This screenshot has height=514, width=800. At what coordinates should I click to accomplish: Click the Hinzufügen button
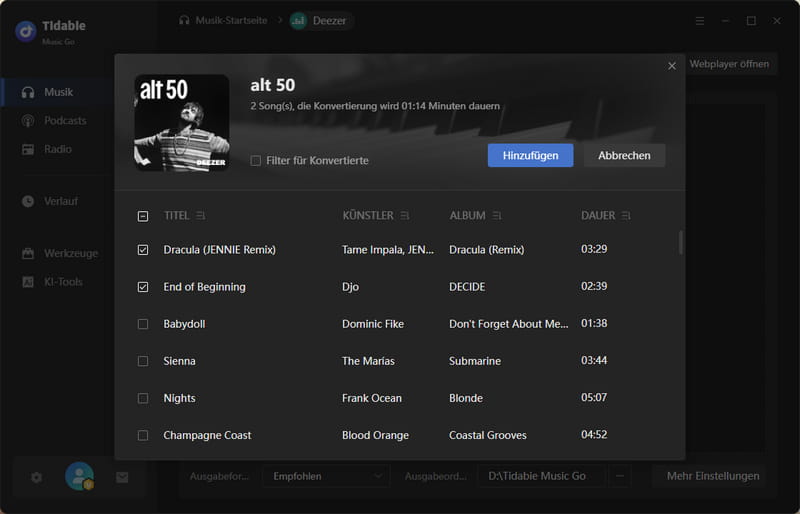[530, 155]
